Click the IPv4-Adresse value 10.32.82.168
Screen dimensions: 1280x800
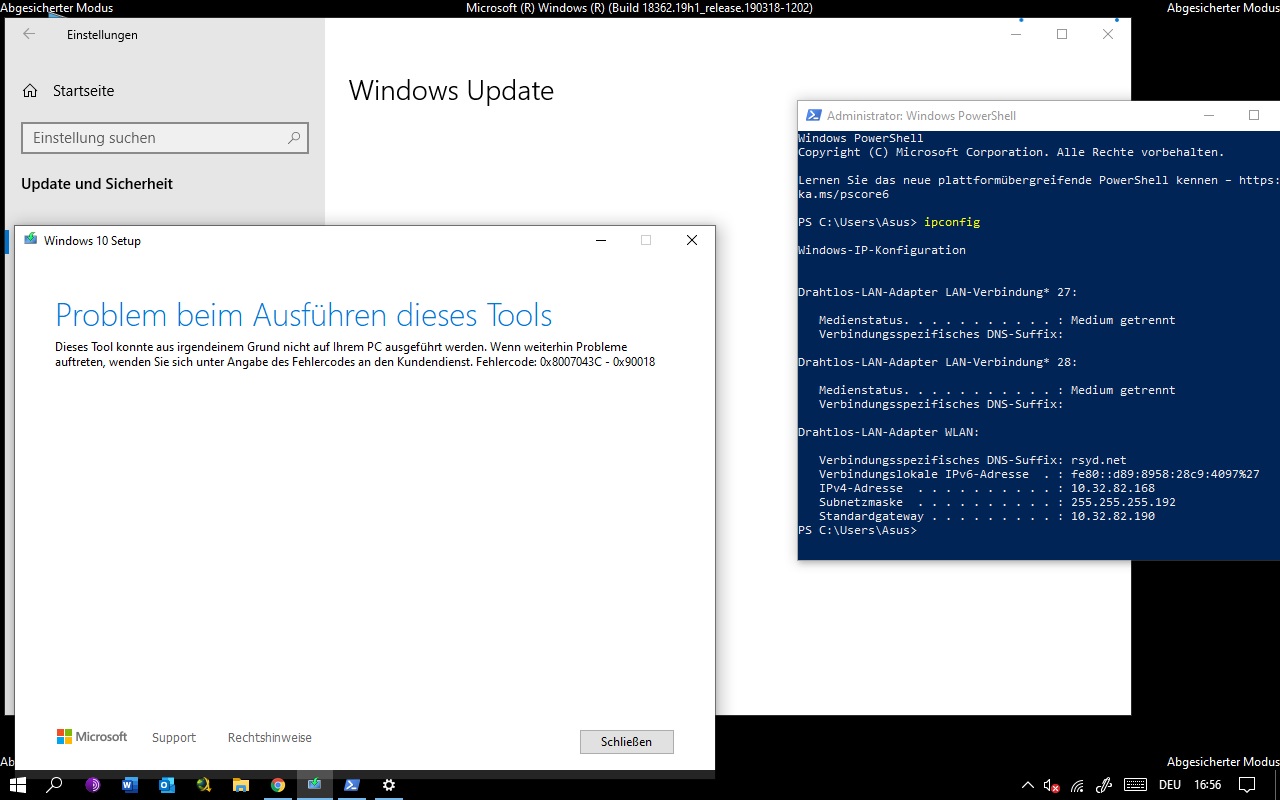[1113, 488]
